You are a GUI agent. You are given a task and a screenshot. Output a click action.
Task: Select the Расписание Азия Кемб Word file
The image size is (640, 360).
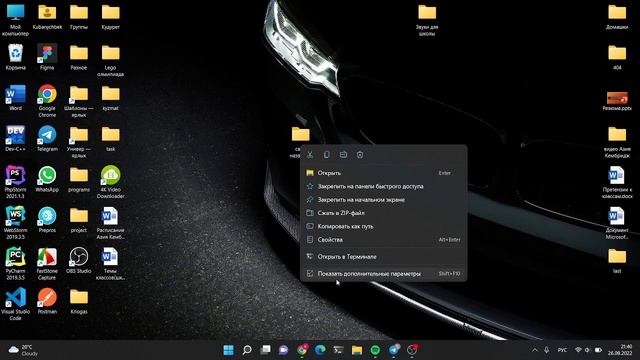(x=111, y=223)
